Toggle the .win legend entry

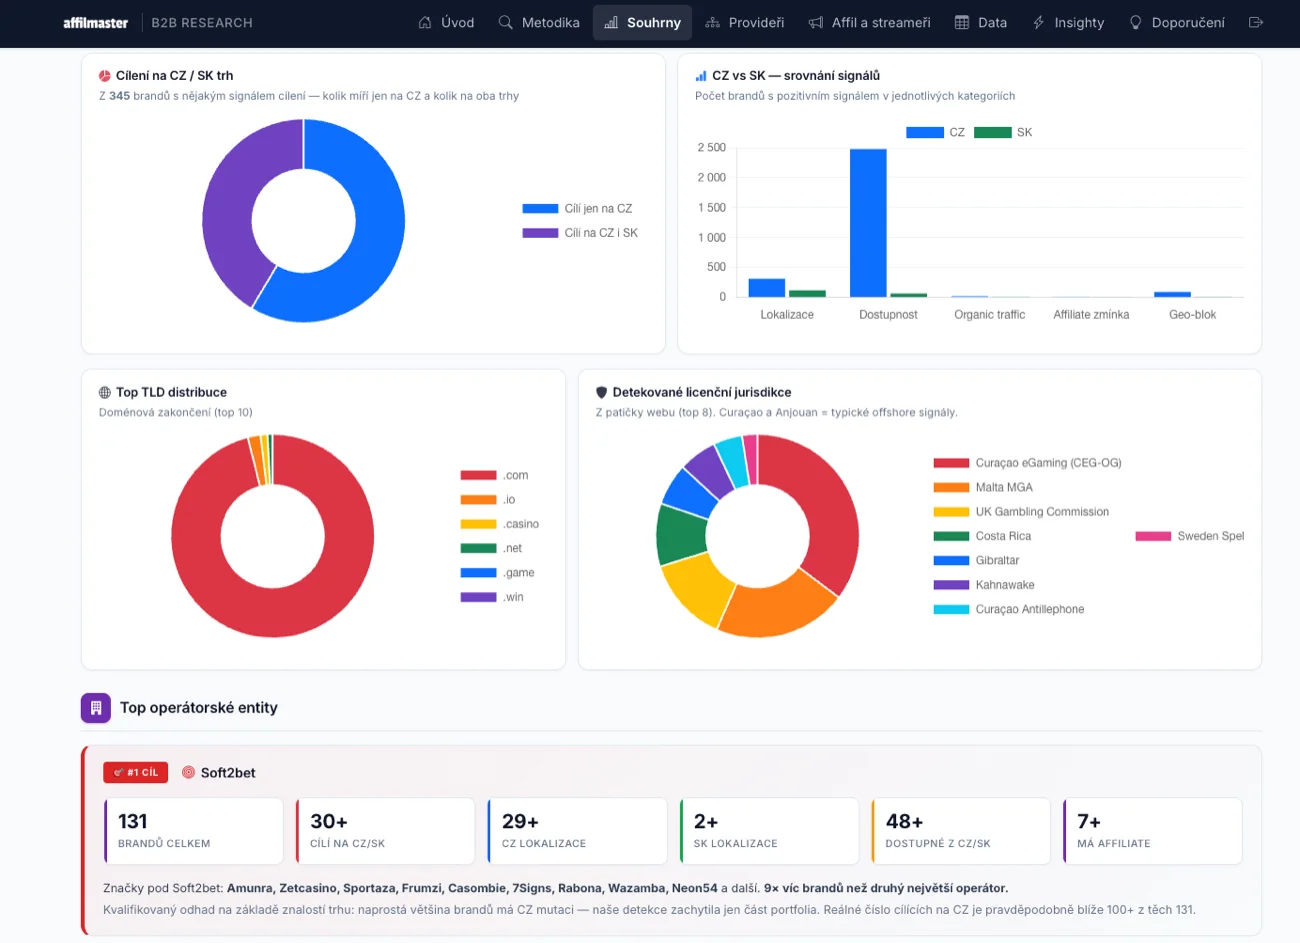pyautogui.click(x=492, y=597)
